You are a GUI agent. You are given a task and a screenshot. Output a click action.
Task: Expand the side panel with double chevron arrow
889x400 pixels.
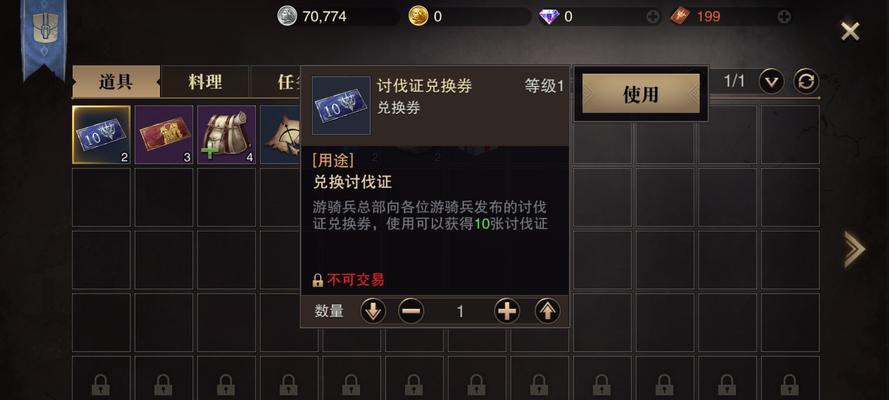(x=854, y=249)
